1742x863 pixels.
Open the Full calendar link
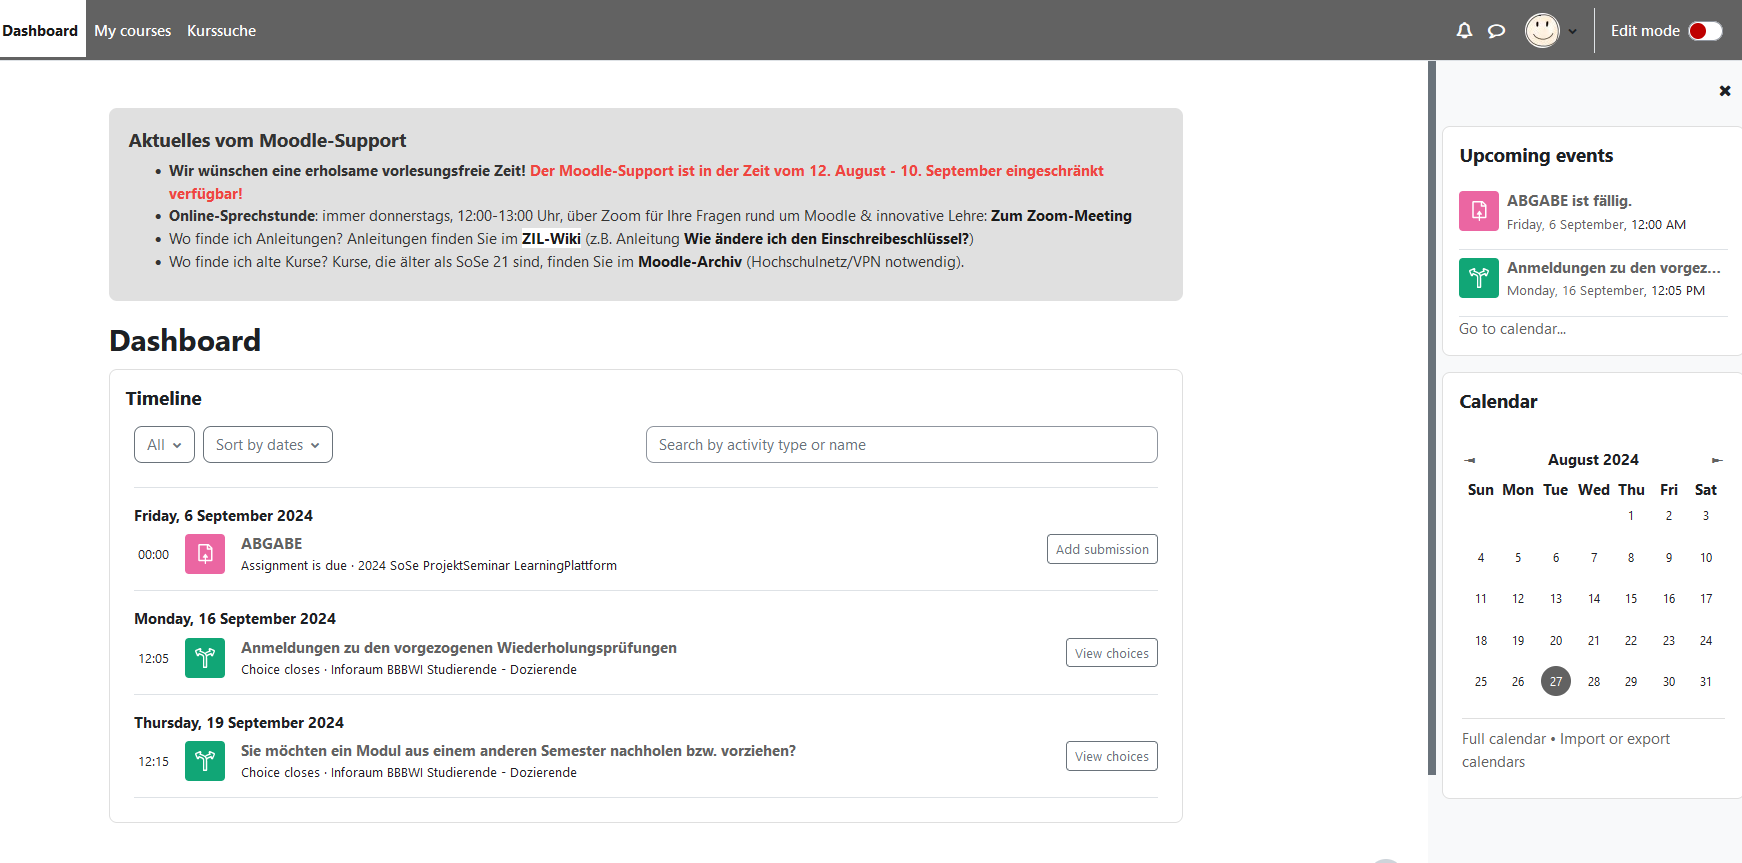coord(1503,739)
